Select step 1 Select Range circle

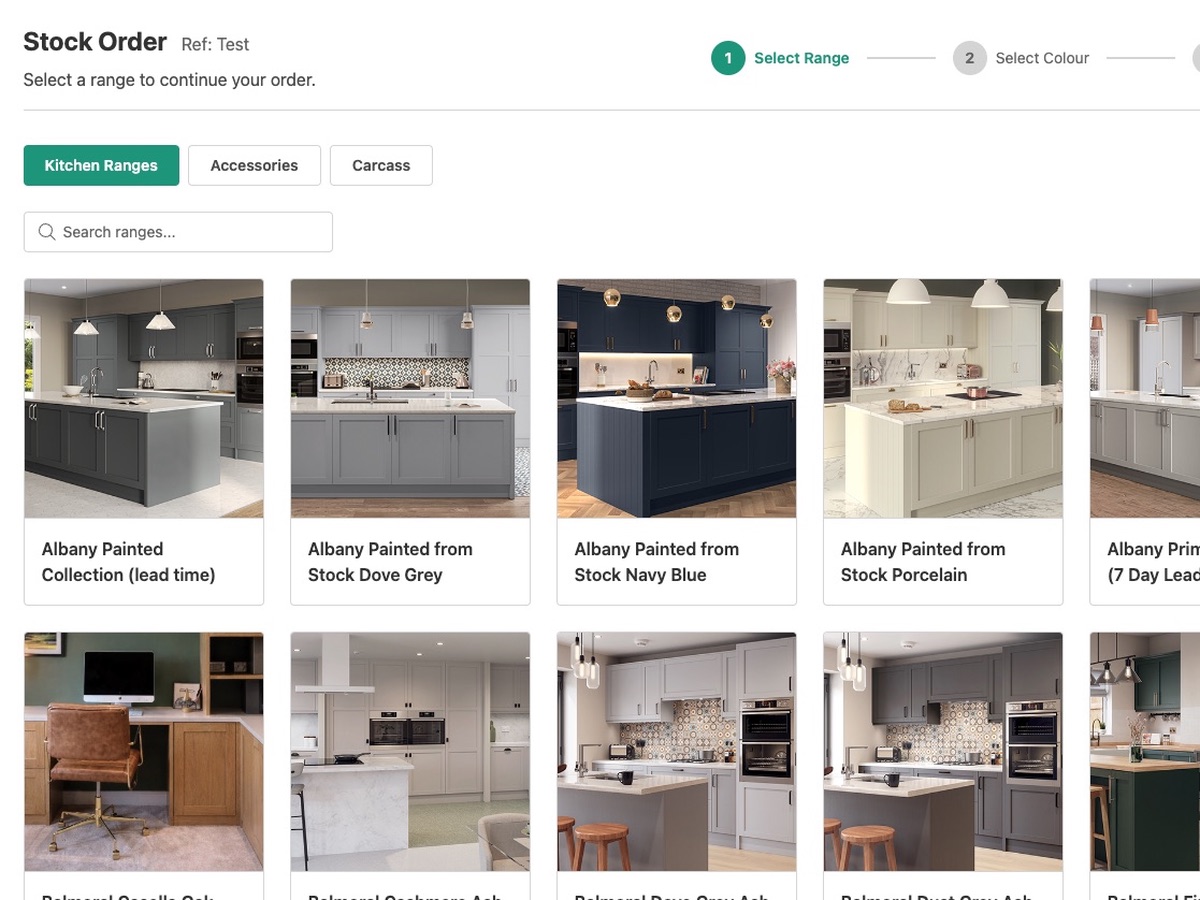728,58
